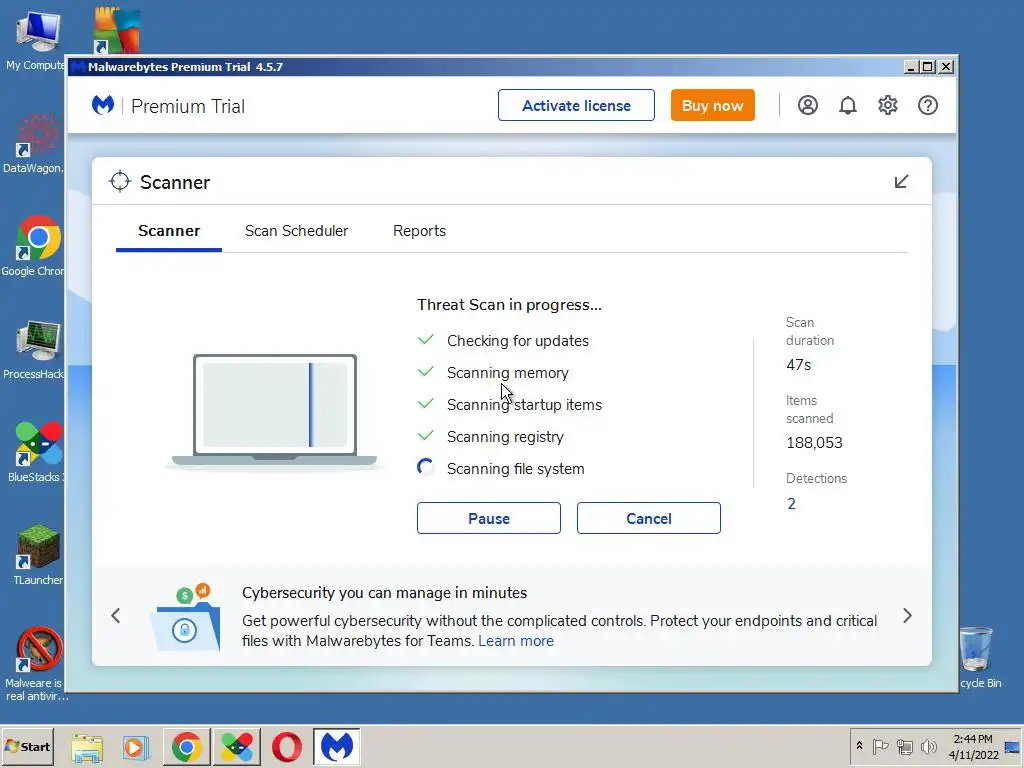Click the Malwarebytes for Teams folder image
This screenshot has height=768, width=1024.
[185, 618]
